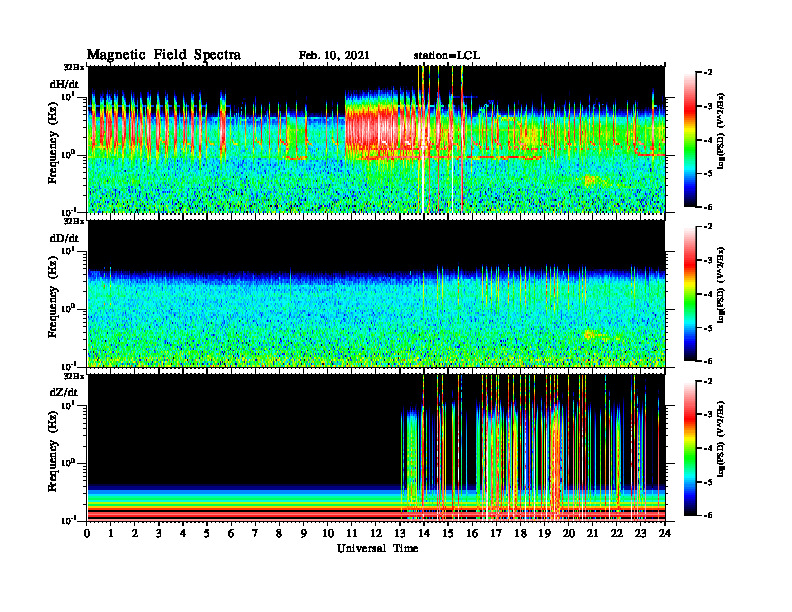This screenshot has width=792, height=612.
Task: Click the 10^1 frequency tick of dD/dt panel
Action: click(x=68, y=251)
